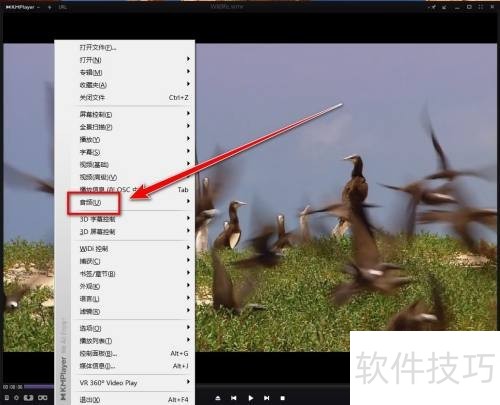Click the Eject open-file icon
This screenshot has width=500, height=405.
click(x=218, y=398)
